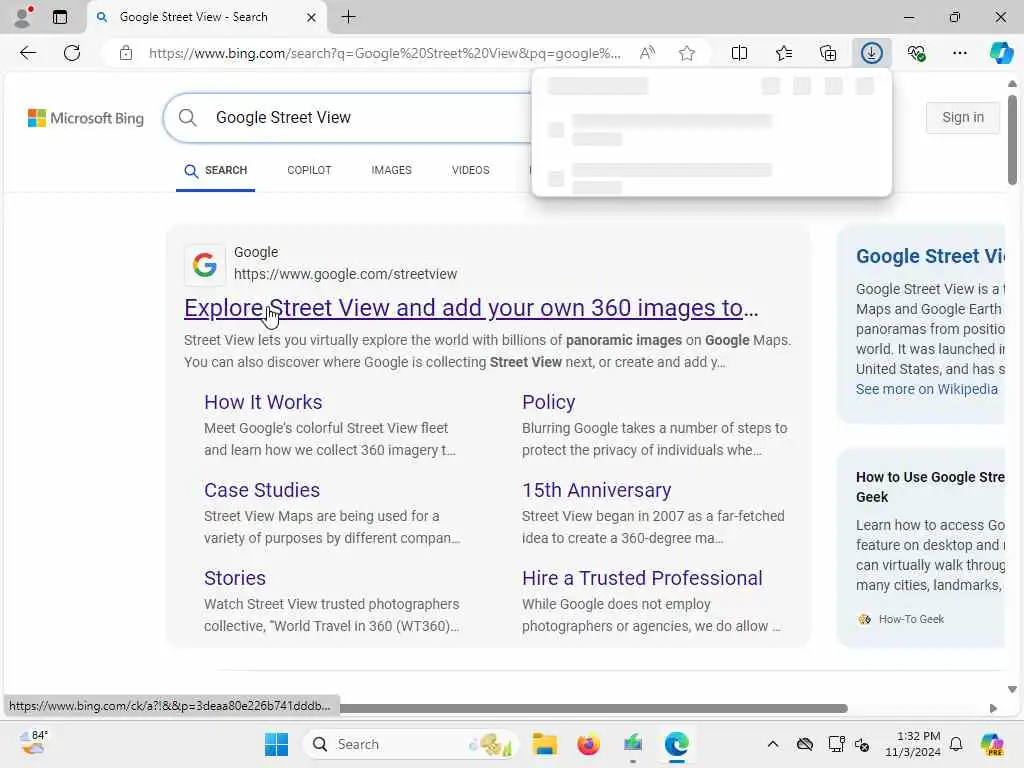Image resolution: width=1024 pixels, height=768 pixels.
Task: Open Explore Street View result link
Action: pyautogui.click(x=471, y=308)
